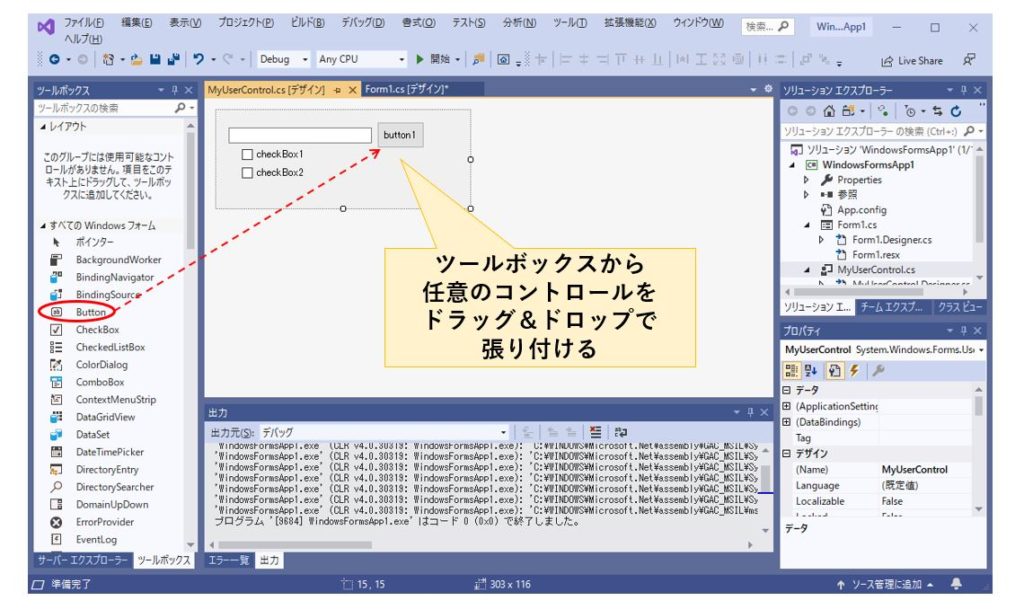Click the Home icon in Solution Explorer
1024x609 pixels.
pyautogui.click(x=829, y=111)
